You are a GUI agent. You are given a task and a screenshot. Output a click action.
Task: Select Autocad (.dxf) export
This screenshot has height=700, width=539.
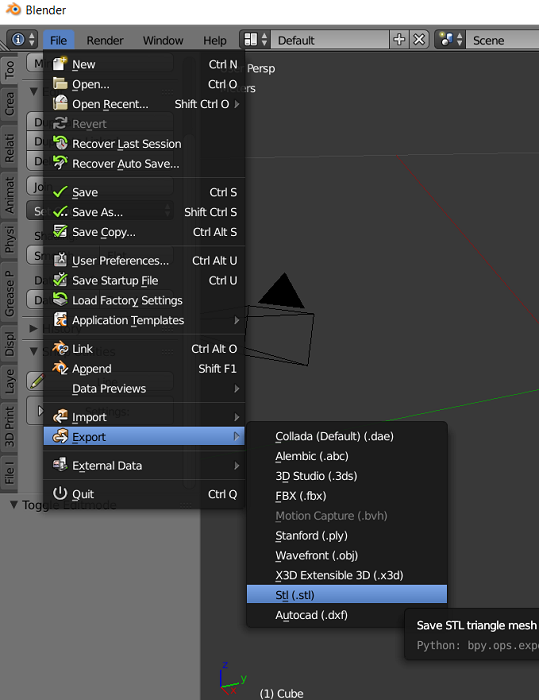347,615
